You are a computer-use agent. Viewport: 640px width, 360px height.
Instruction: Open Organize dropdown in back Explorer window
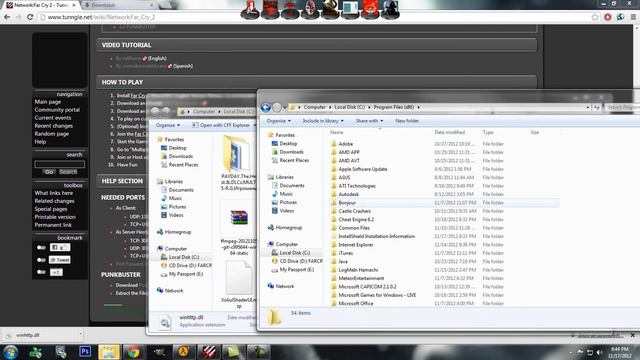pyautogui.click(x=168, y=125)
